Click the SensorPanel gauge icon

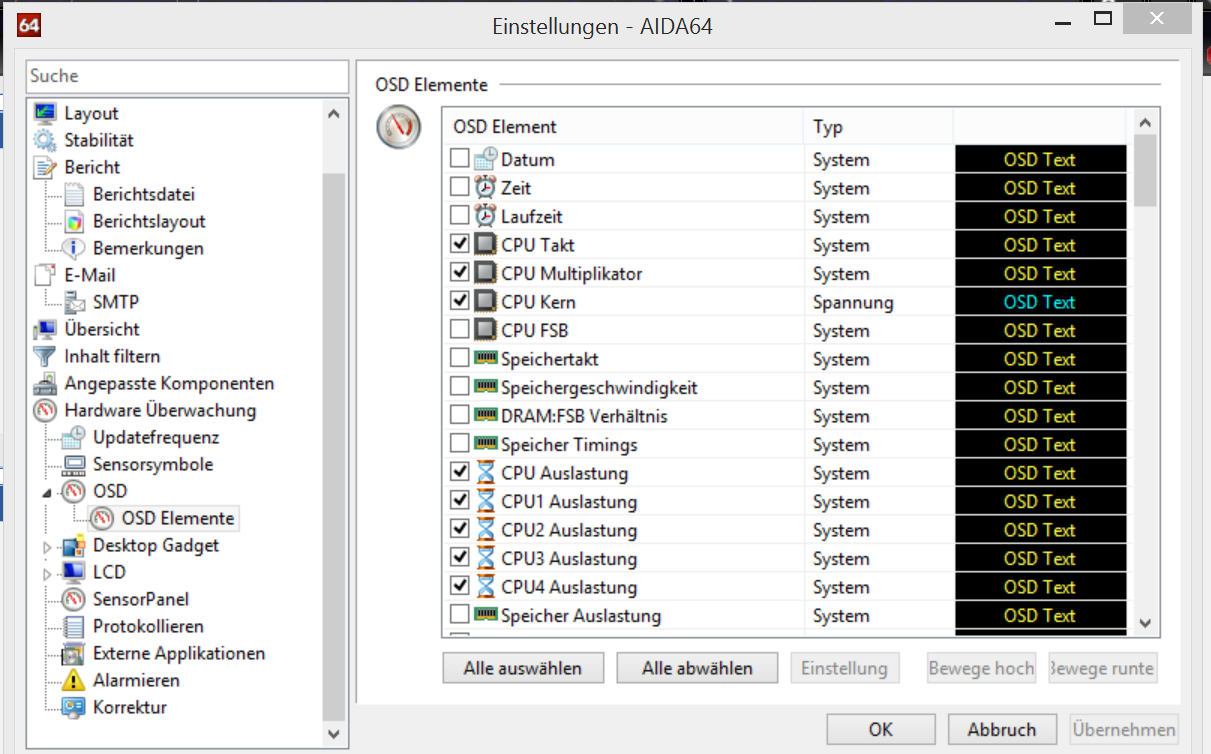[74, 599]
